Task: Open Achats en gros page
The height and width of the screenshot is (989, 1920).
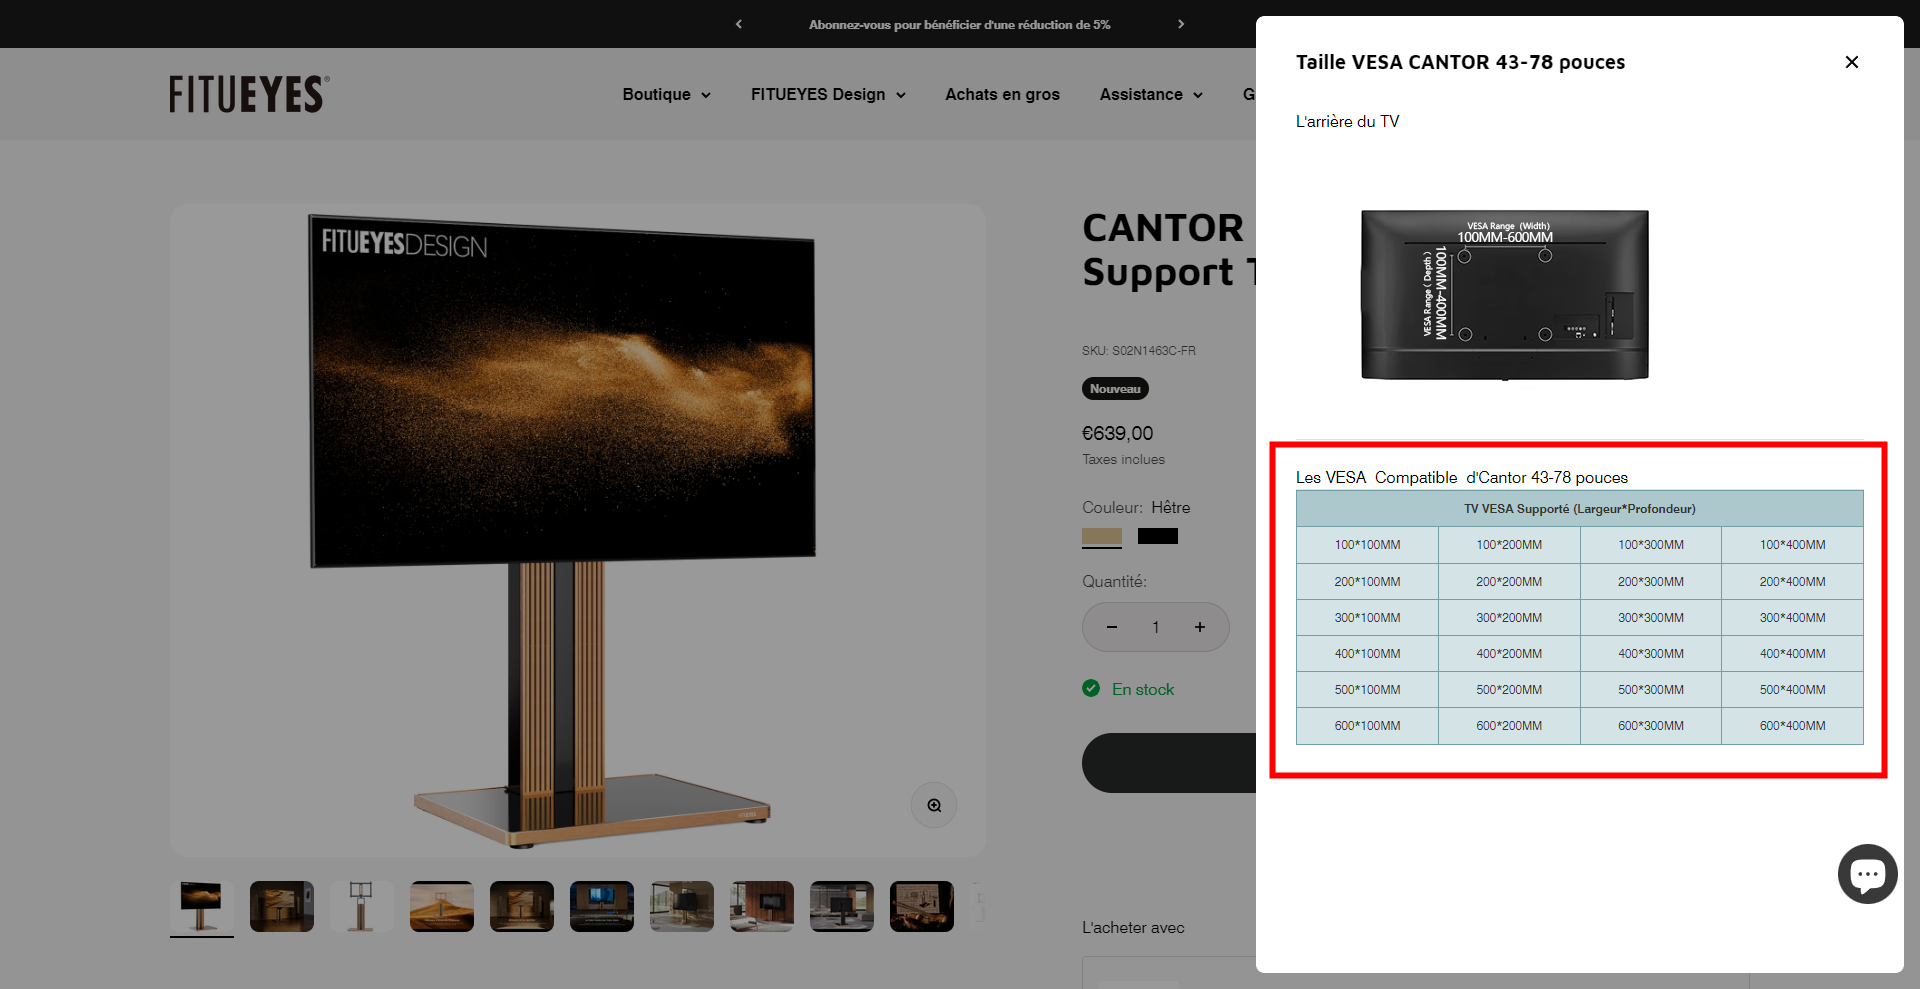Action: coord(1002,94)
